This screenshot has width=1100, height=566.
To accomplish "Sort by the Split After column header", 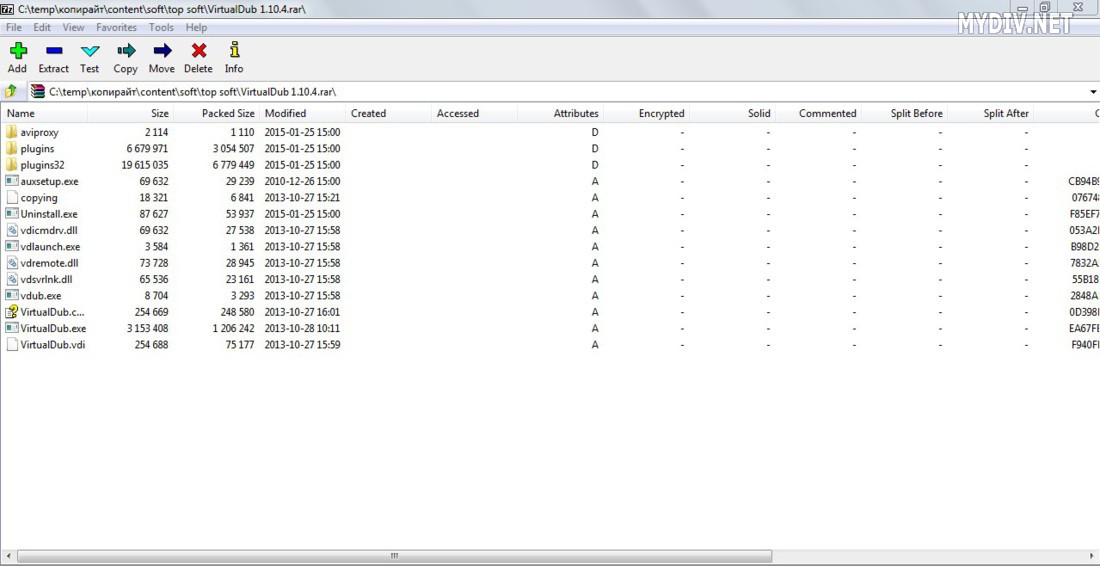I will 990,113.
